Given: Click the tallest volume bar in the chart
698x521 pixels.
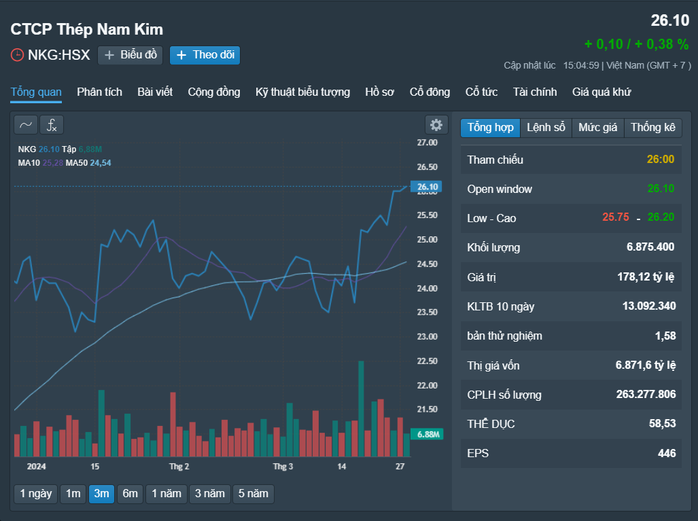Looking at the screenshot, I should (x=361, y=409).
